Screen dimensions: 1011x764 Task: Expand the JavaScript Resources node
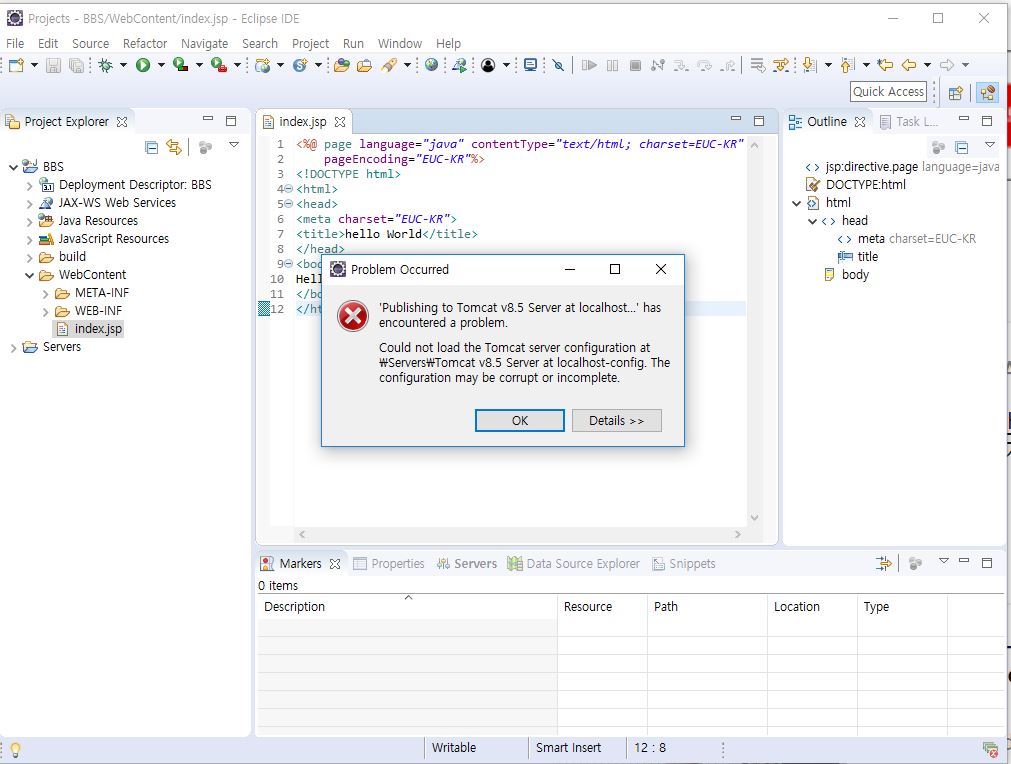coord(29,240)
